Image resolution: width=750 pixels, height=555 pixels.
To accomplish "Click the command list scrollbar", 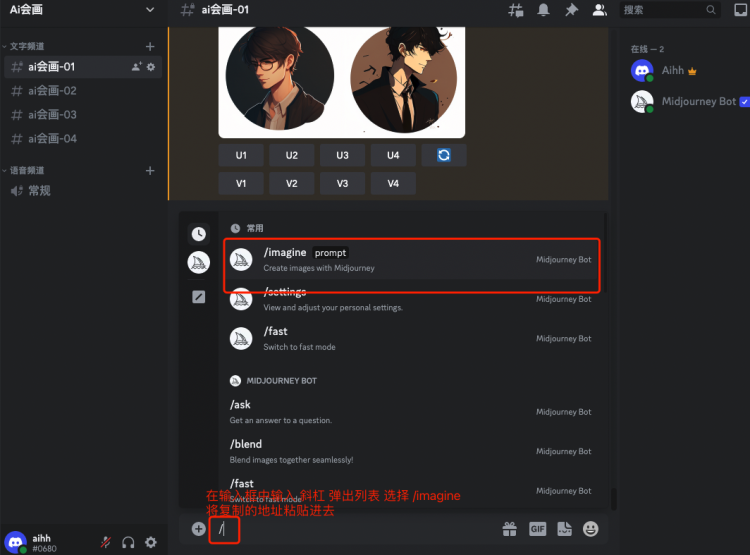I will (605, 253).
